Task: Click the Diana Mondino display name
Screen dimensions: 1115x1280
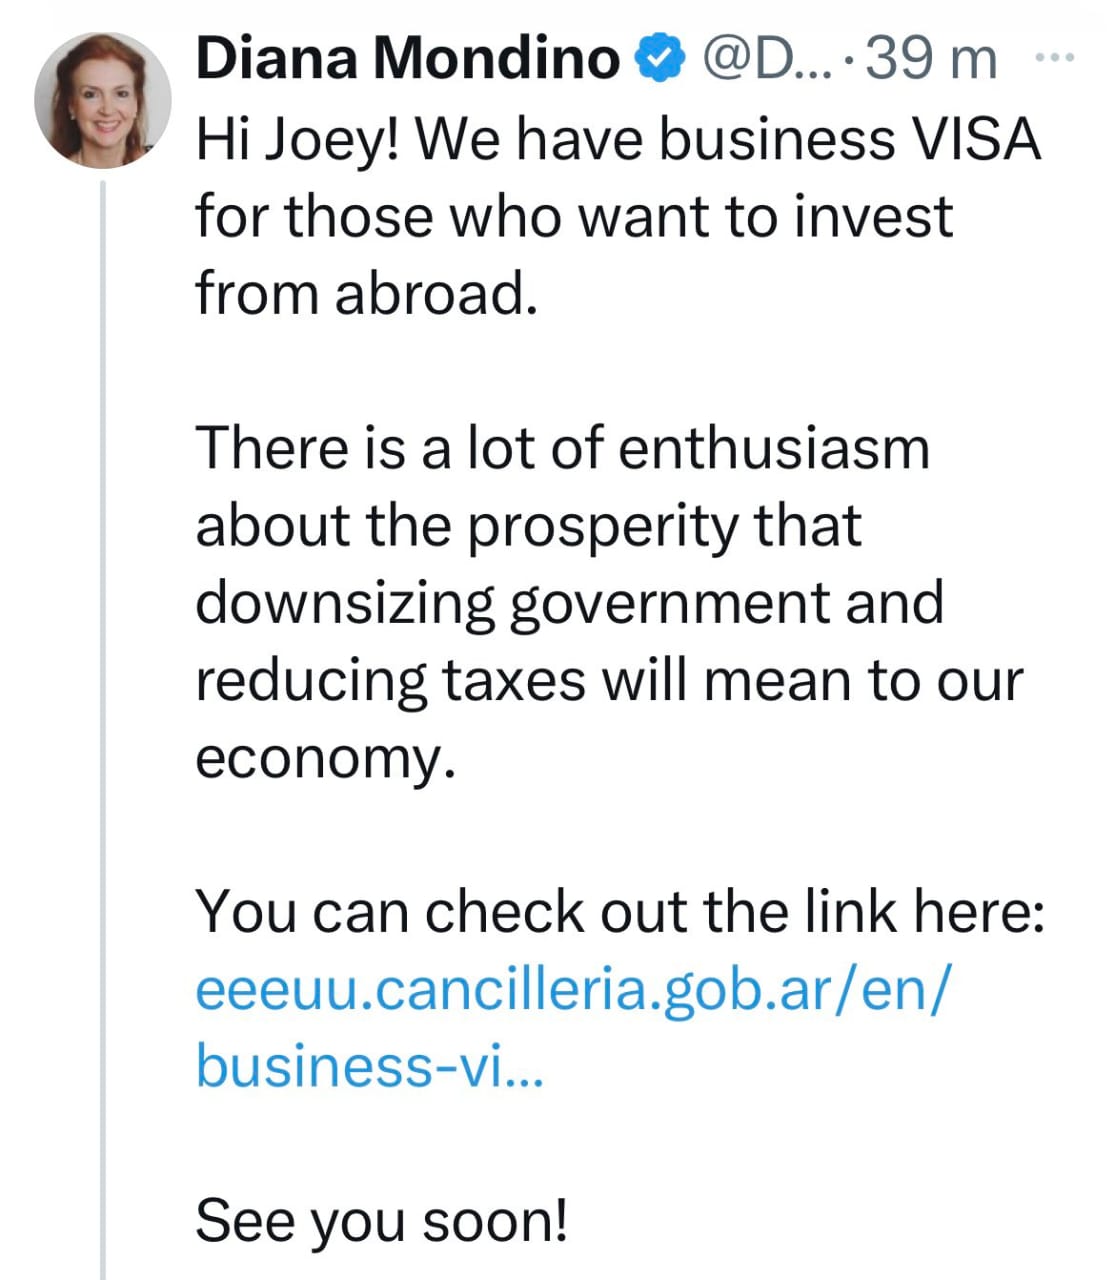Action: coord(407,60)
